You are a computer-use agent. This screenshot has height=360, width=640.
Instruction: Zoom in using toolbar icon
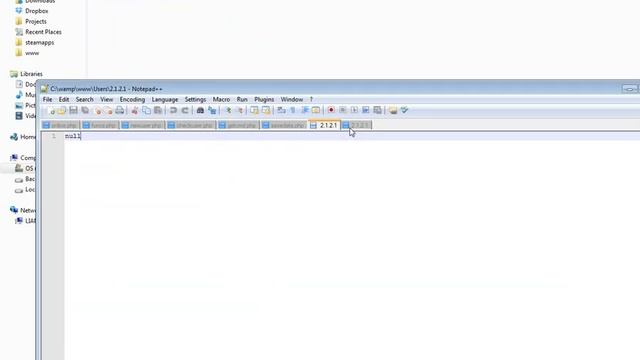click(x=228, y=110)
